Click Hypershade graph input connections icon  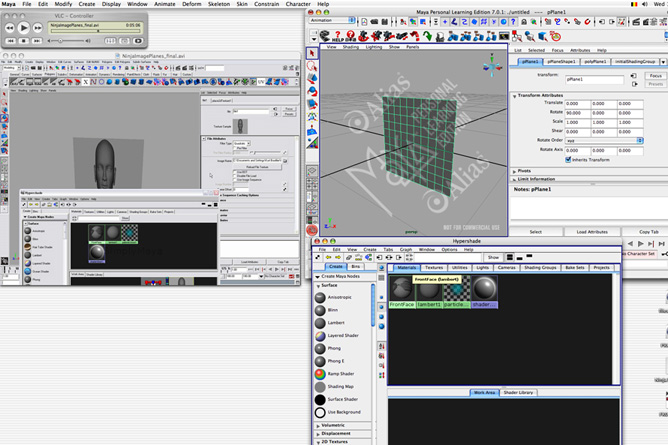point(379,258)
